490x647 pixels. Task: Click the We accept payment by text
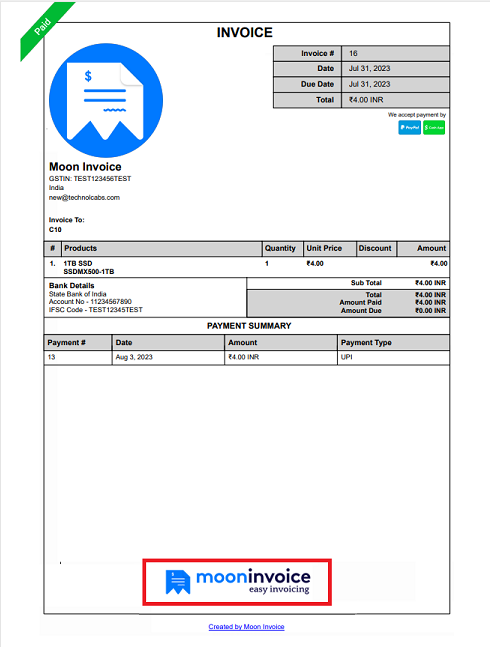coord(417,115)
